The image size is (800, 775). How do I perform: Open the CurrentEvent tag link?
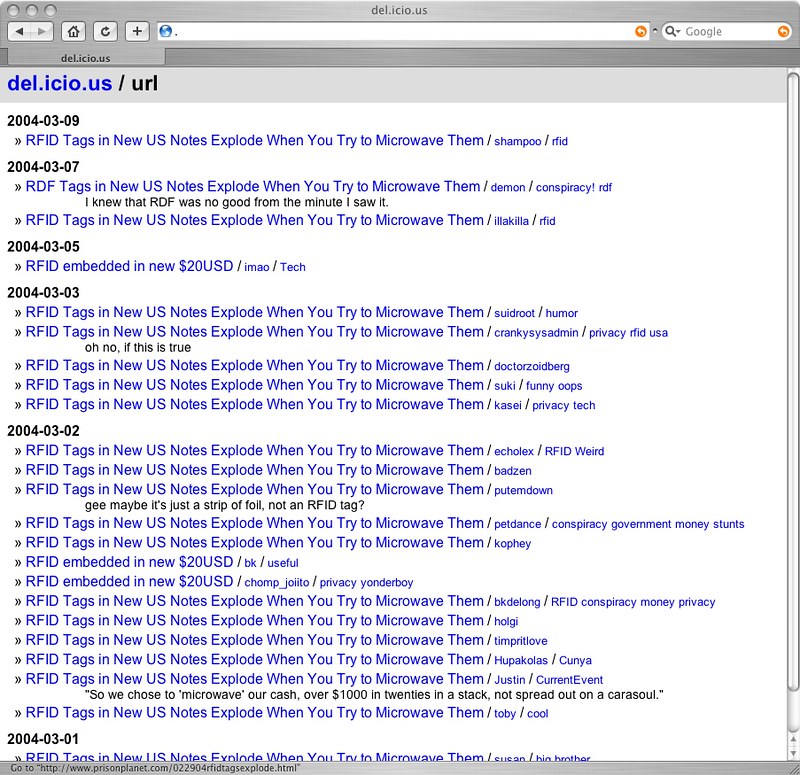(x=569, y=680)
